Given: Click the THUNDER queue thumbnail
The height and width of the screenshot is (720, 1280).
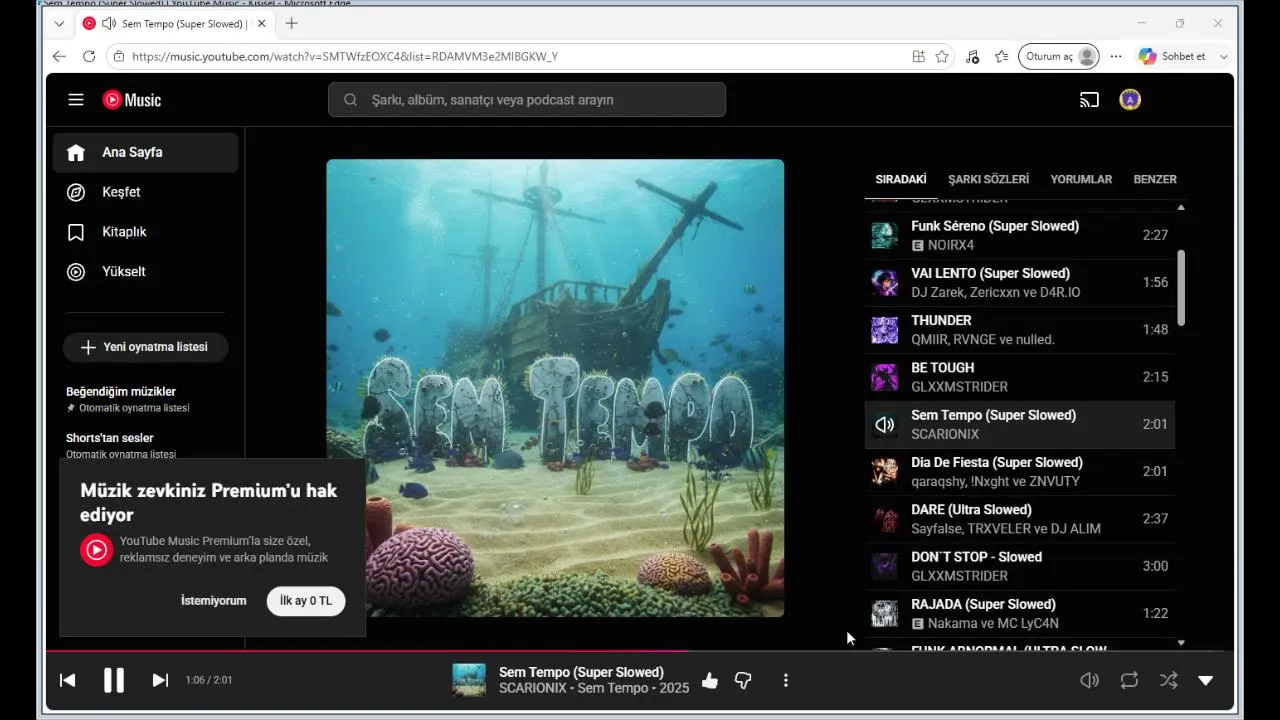Looking at the screenshot, I should coord(884,330).
